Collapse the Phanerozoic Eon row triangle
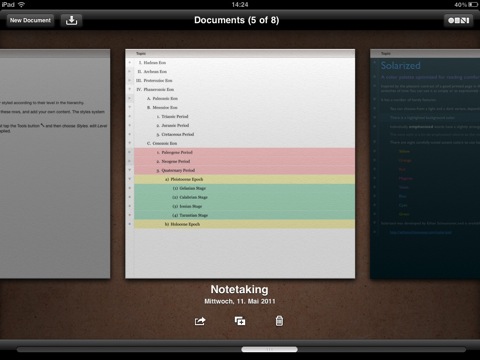 pos(130,89)
